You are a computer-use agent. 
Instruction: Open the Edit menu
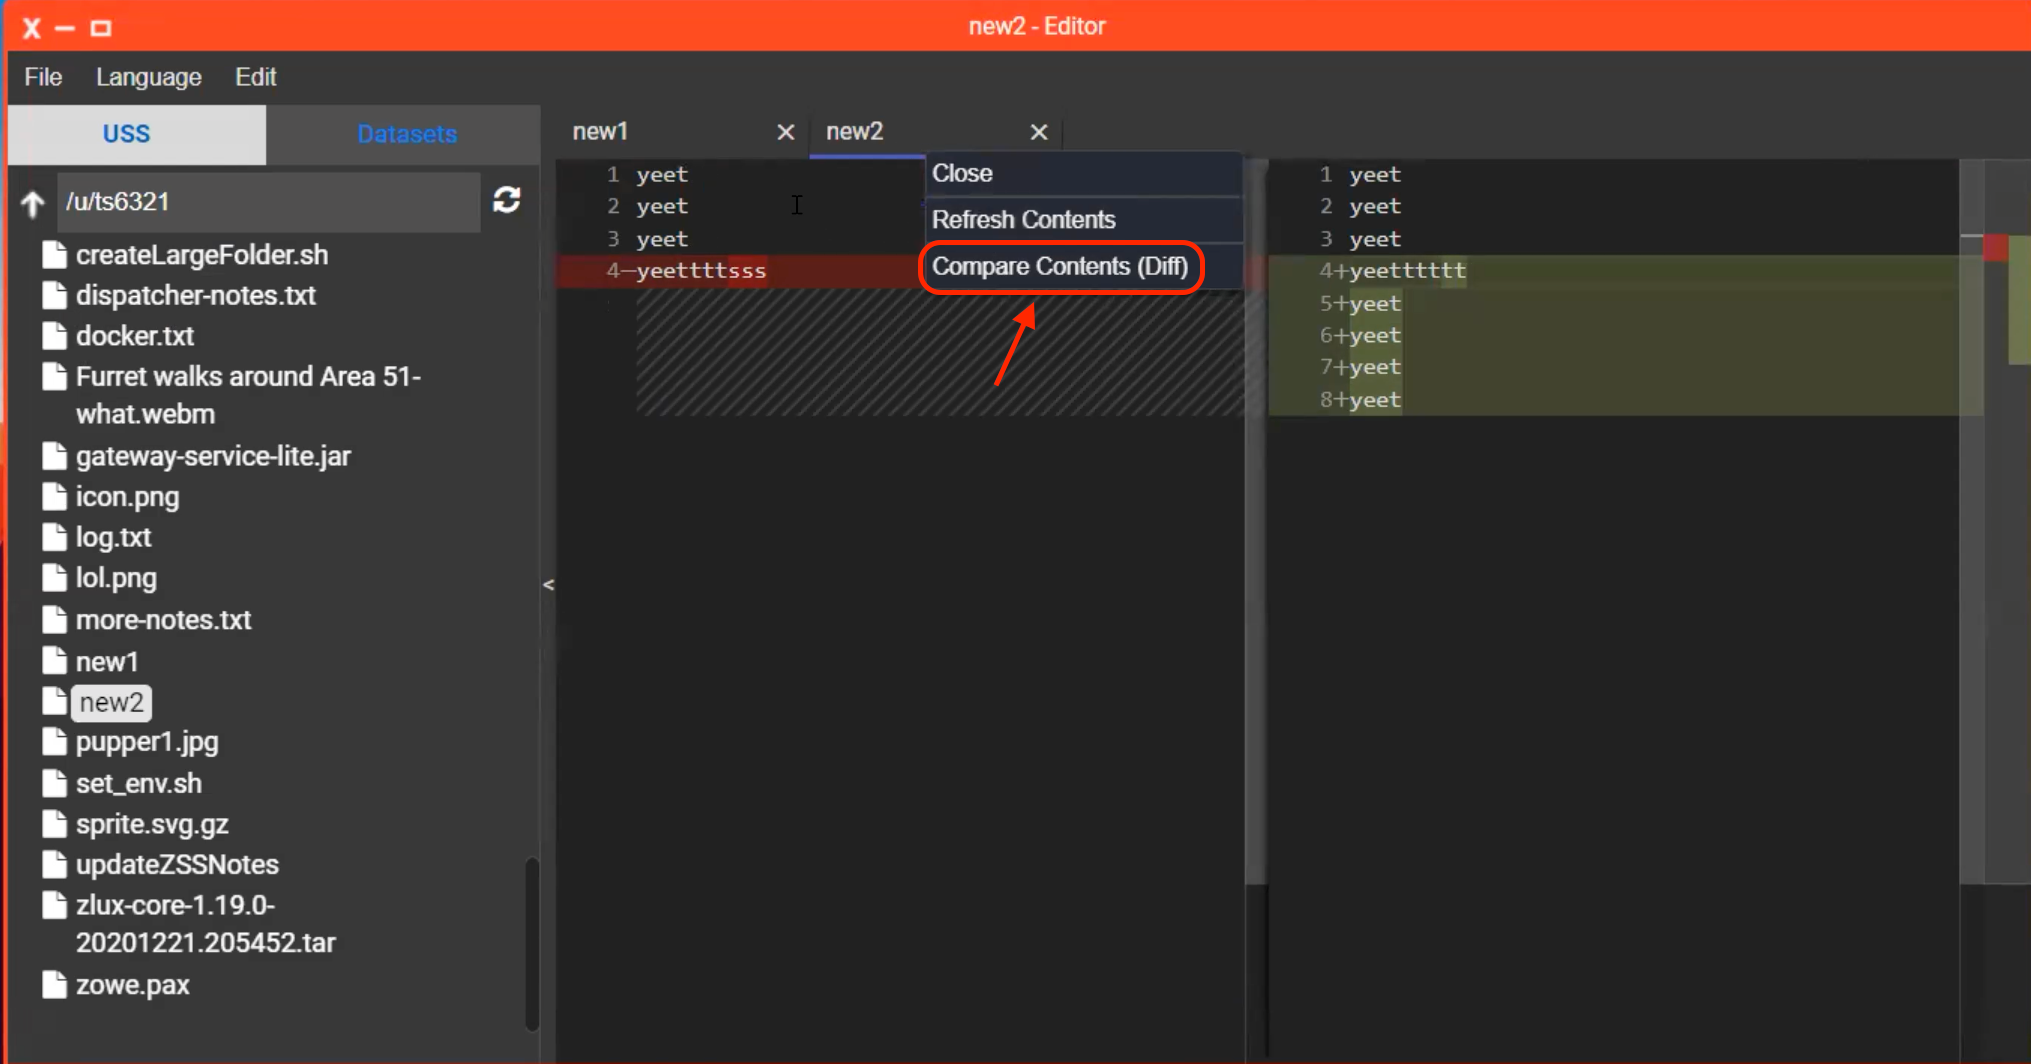pos(255,77)
